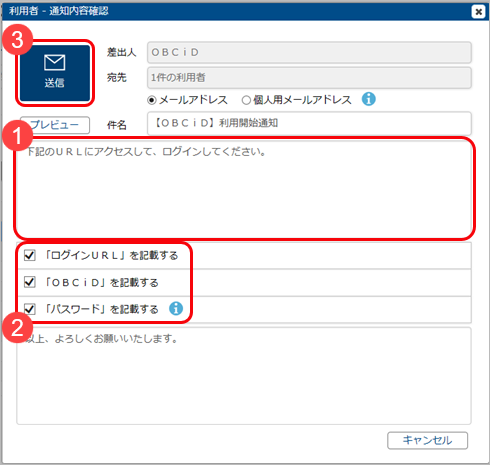This screenshot has height=465, width=490.
Task: Click the 宛先 field showing 1件の利用者
Action: 309,78
